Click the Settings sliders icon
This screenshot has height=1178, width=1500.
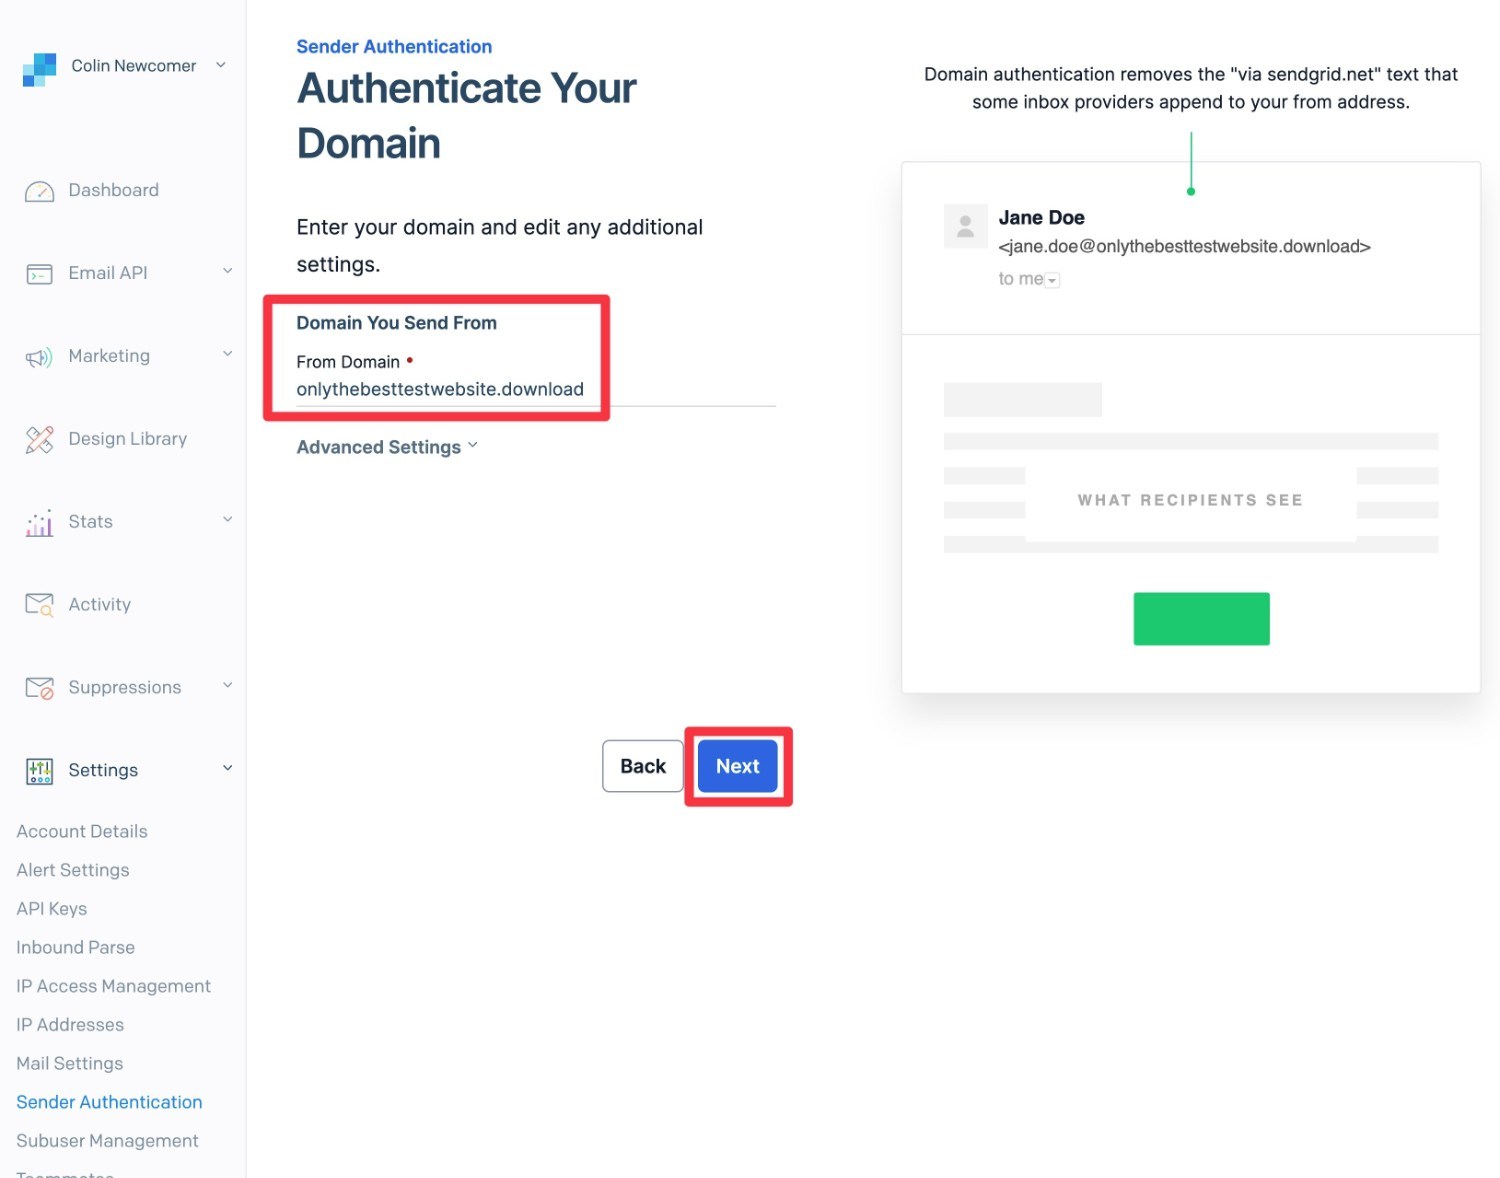pos(39,771)
